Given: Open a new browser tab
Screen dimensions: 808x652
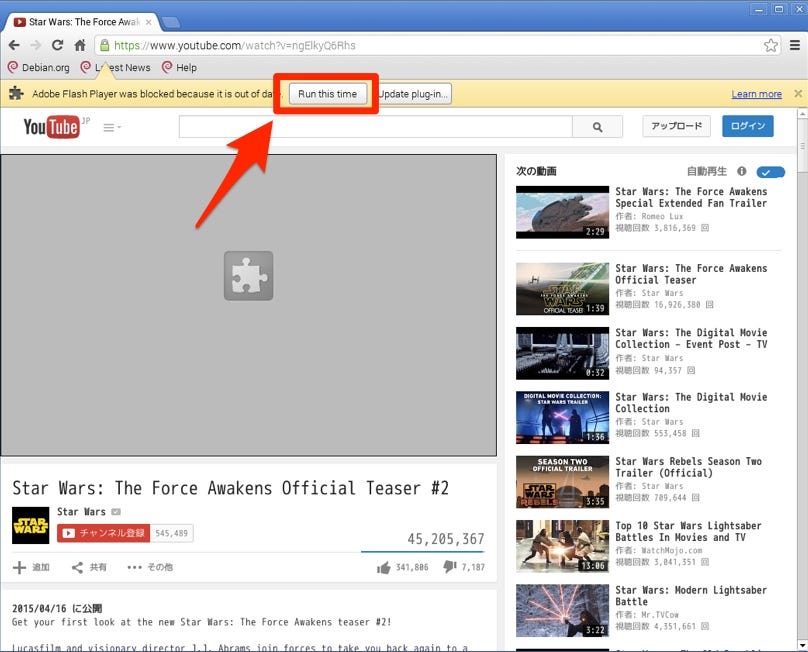Looking at the screenshot, I should 171,23.
